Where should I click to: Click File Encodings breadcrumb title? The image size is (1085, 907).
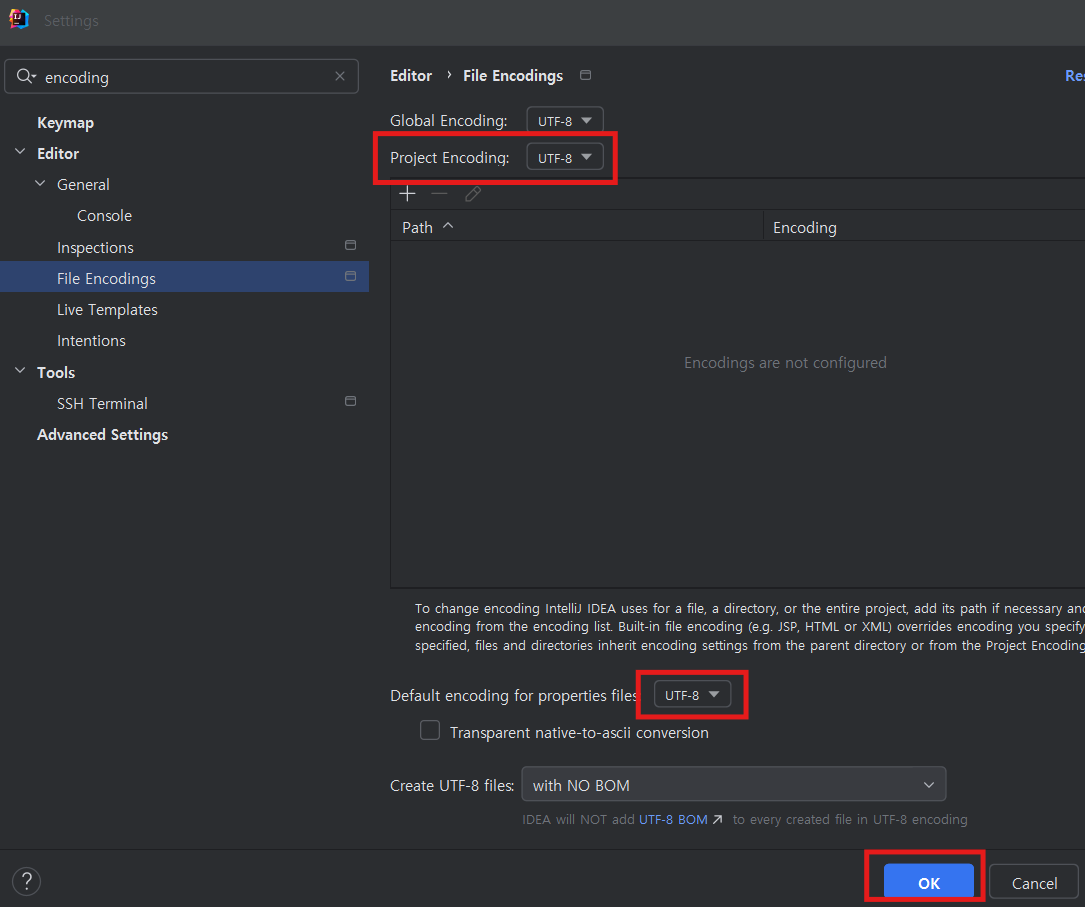click(513, 75)
